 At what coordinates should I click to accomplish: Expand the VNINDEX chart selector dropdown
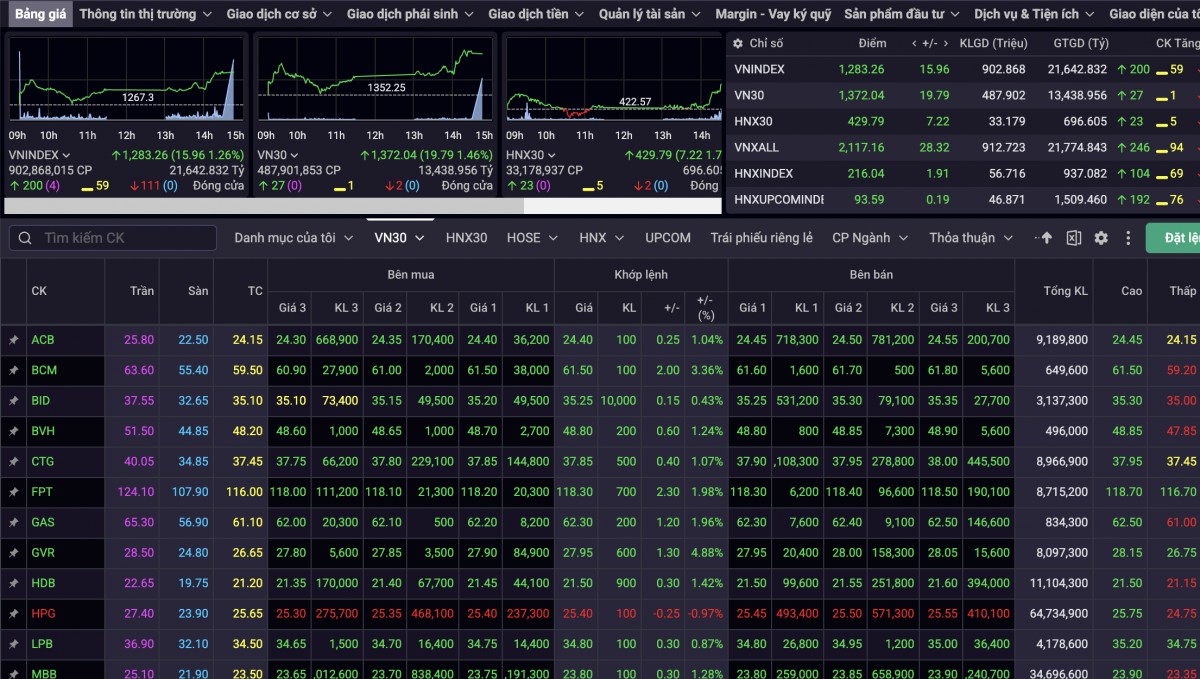coord(66,156)
